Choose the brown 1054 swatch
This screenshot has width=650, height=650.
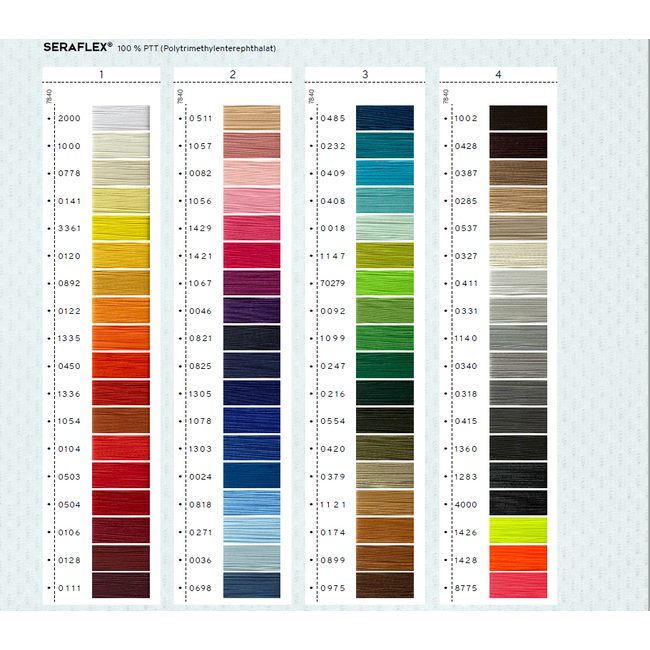coord(120,421)
